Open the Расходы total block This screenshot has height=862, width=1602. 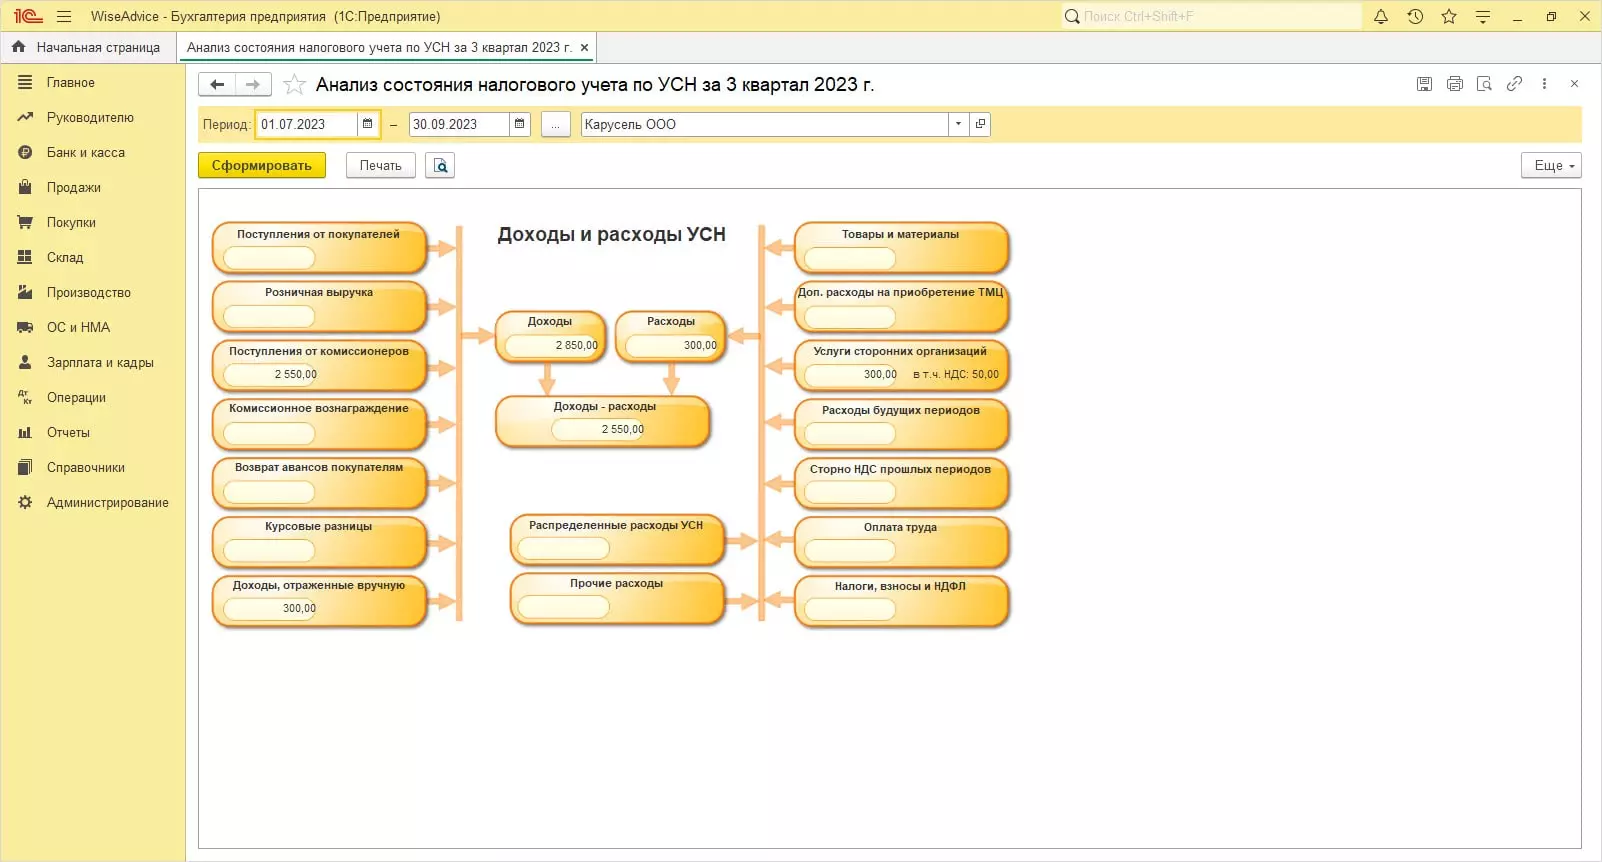tap(671, 336)
